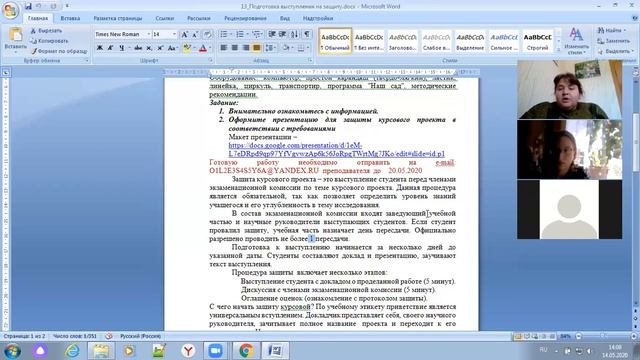
Task: Select the Без интервала style
Action: (x=369, y=41)
